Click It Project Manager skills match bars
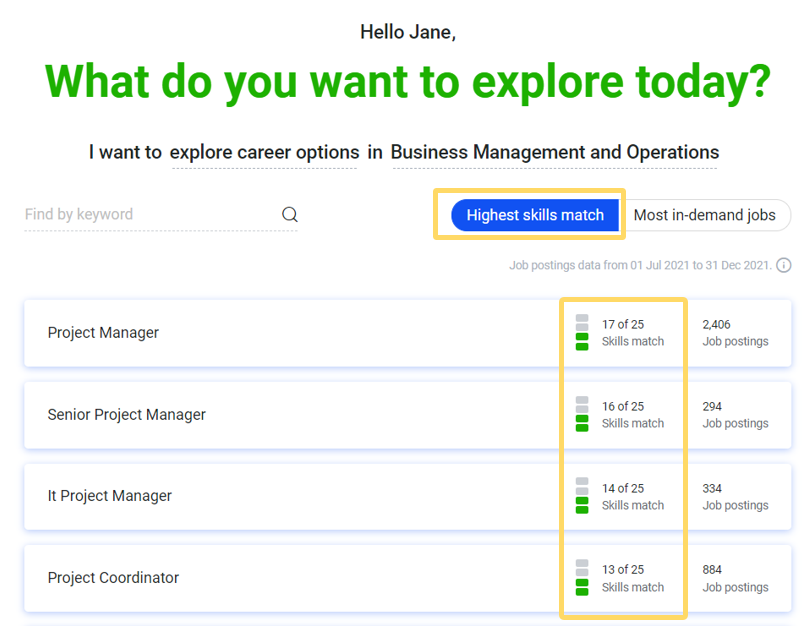 [x=582, y=495]
